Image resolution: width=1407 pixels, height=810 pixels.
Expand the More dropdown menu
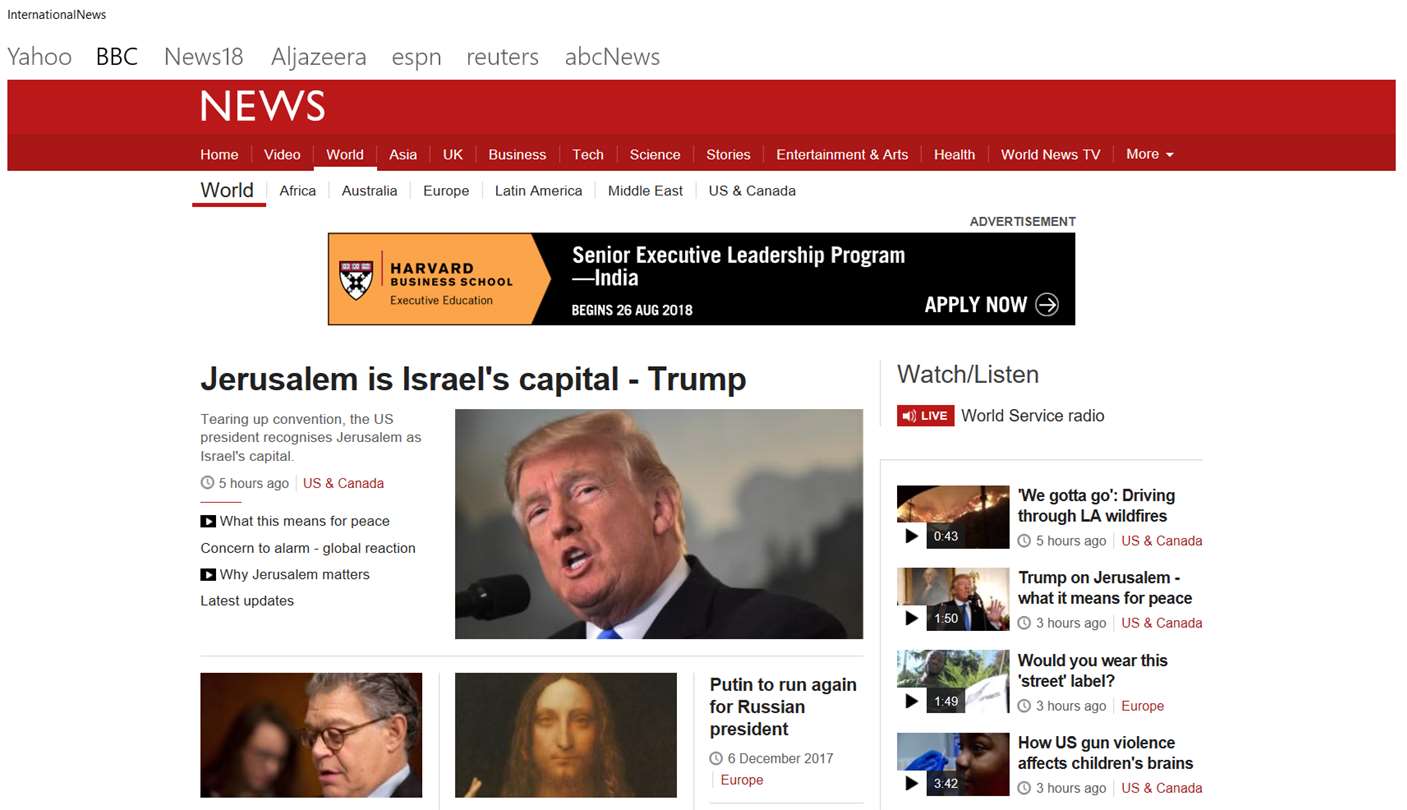click(x=1149, y=154)
